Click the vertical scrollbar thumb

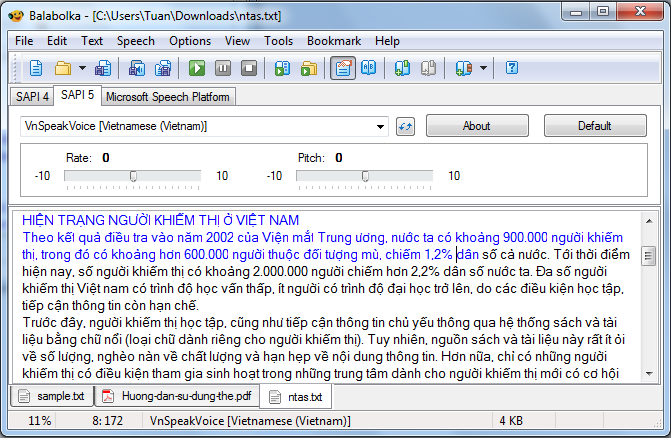pyautogui.click(x=649, y=256)
